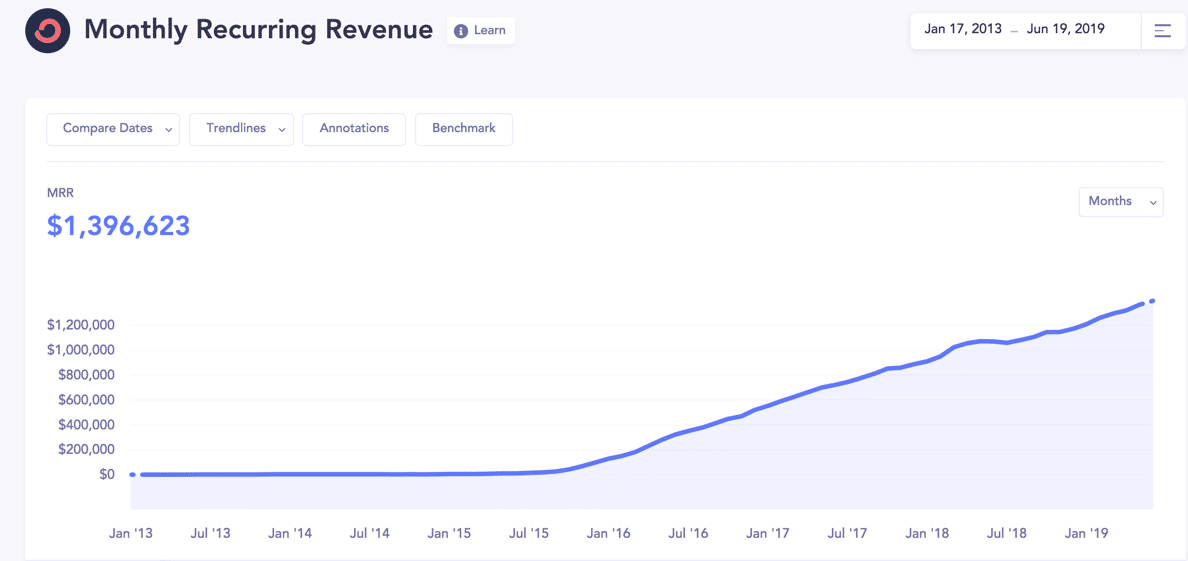Viewport: 1188px width, 561px height.
Task: Click the chart line above Jan '17
Action: (768, 405)
